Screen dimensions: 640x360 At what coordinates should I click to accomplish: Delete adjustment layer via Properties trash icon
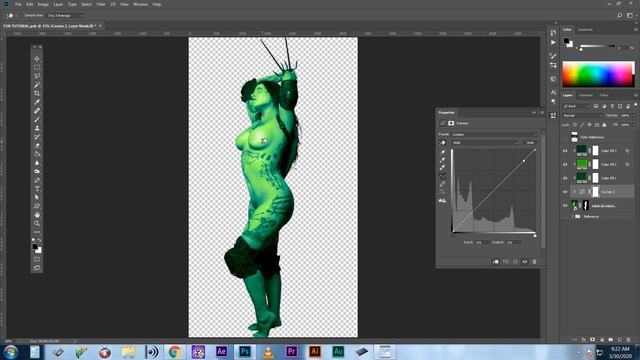(x=534, y=262)
